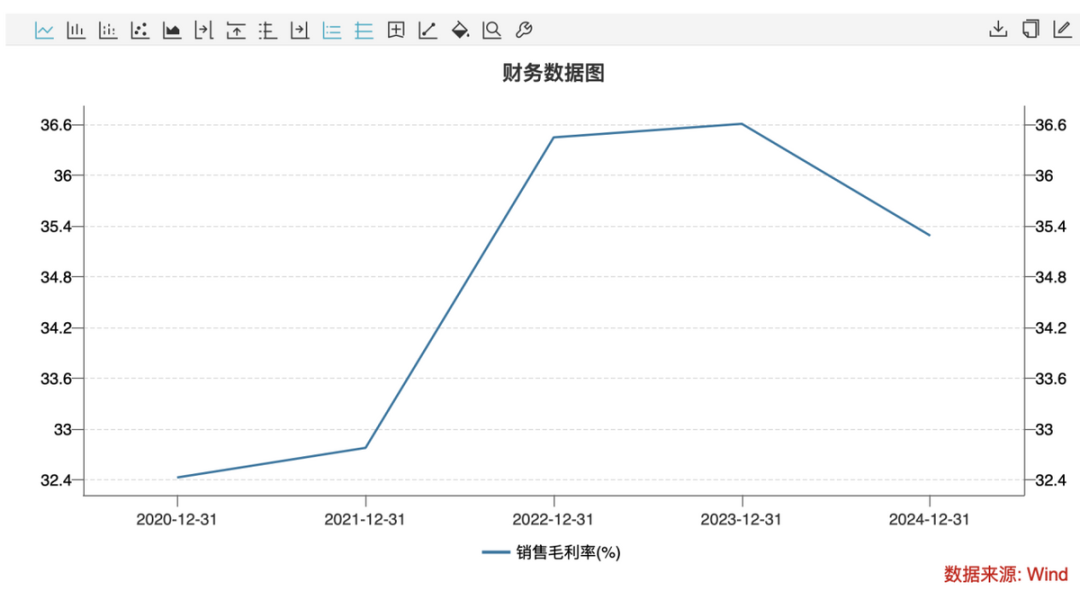Click the trend line tool icon

tap(428, 30)
